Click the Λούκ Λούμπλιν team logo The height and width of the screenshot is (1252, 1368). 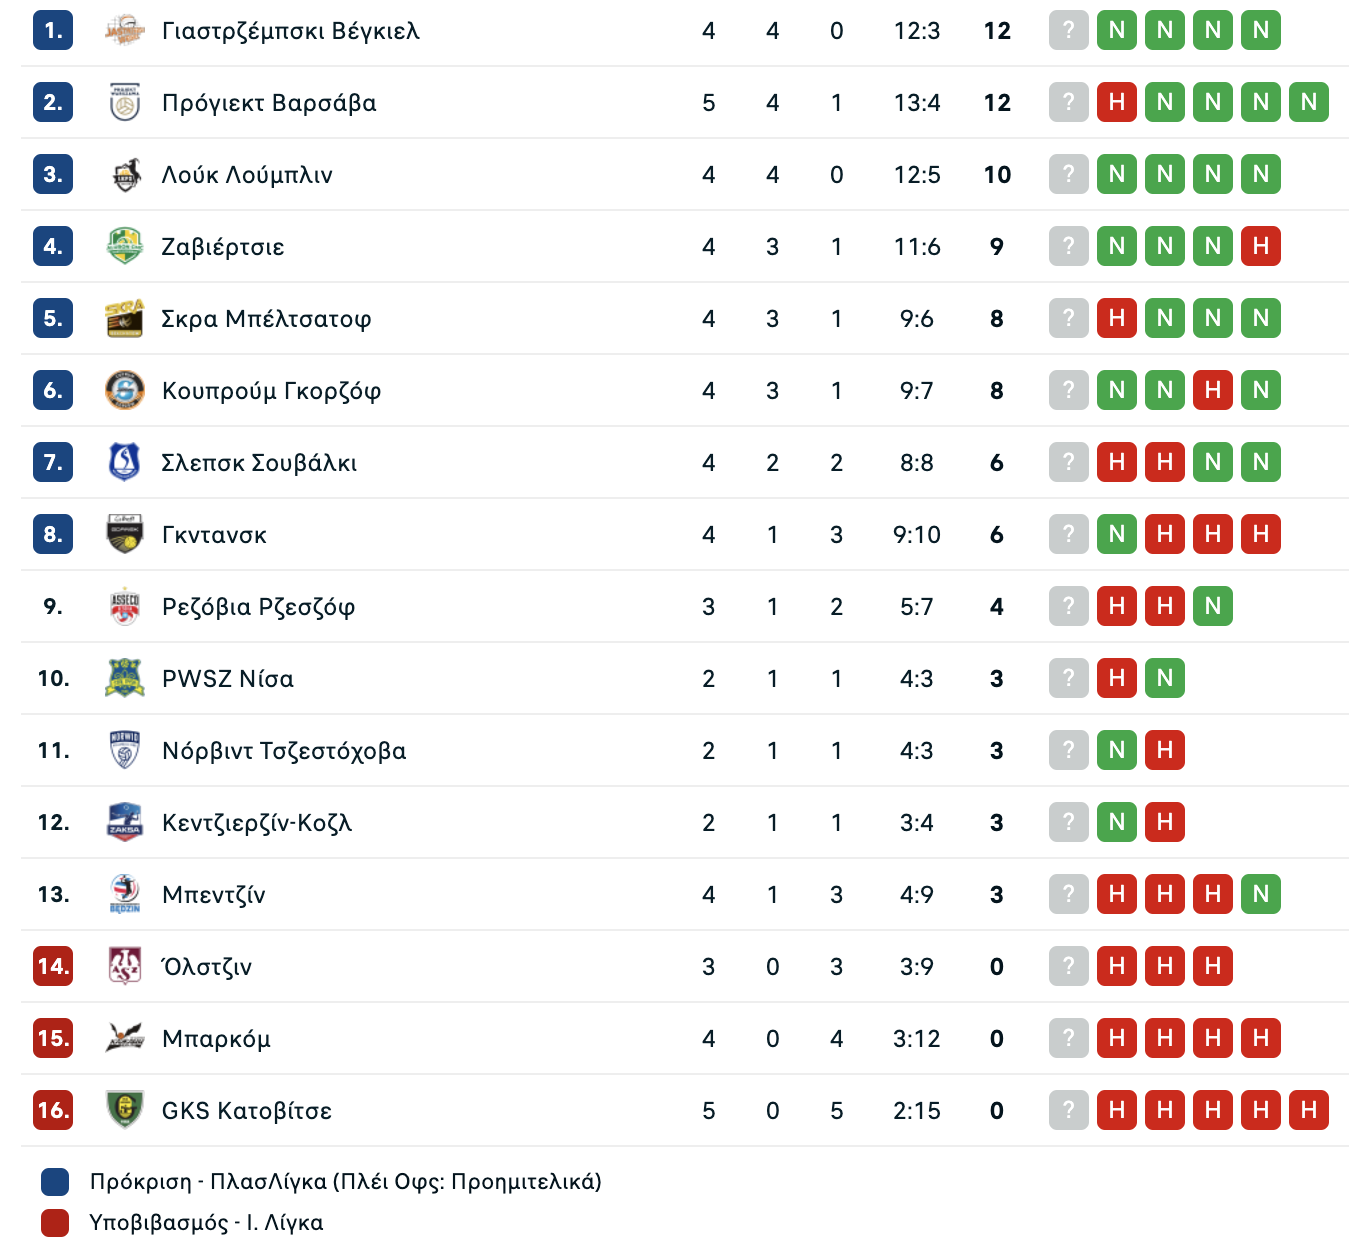pyautogui.click(x=125, y=175)
